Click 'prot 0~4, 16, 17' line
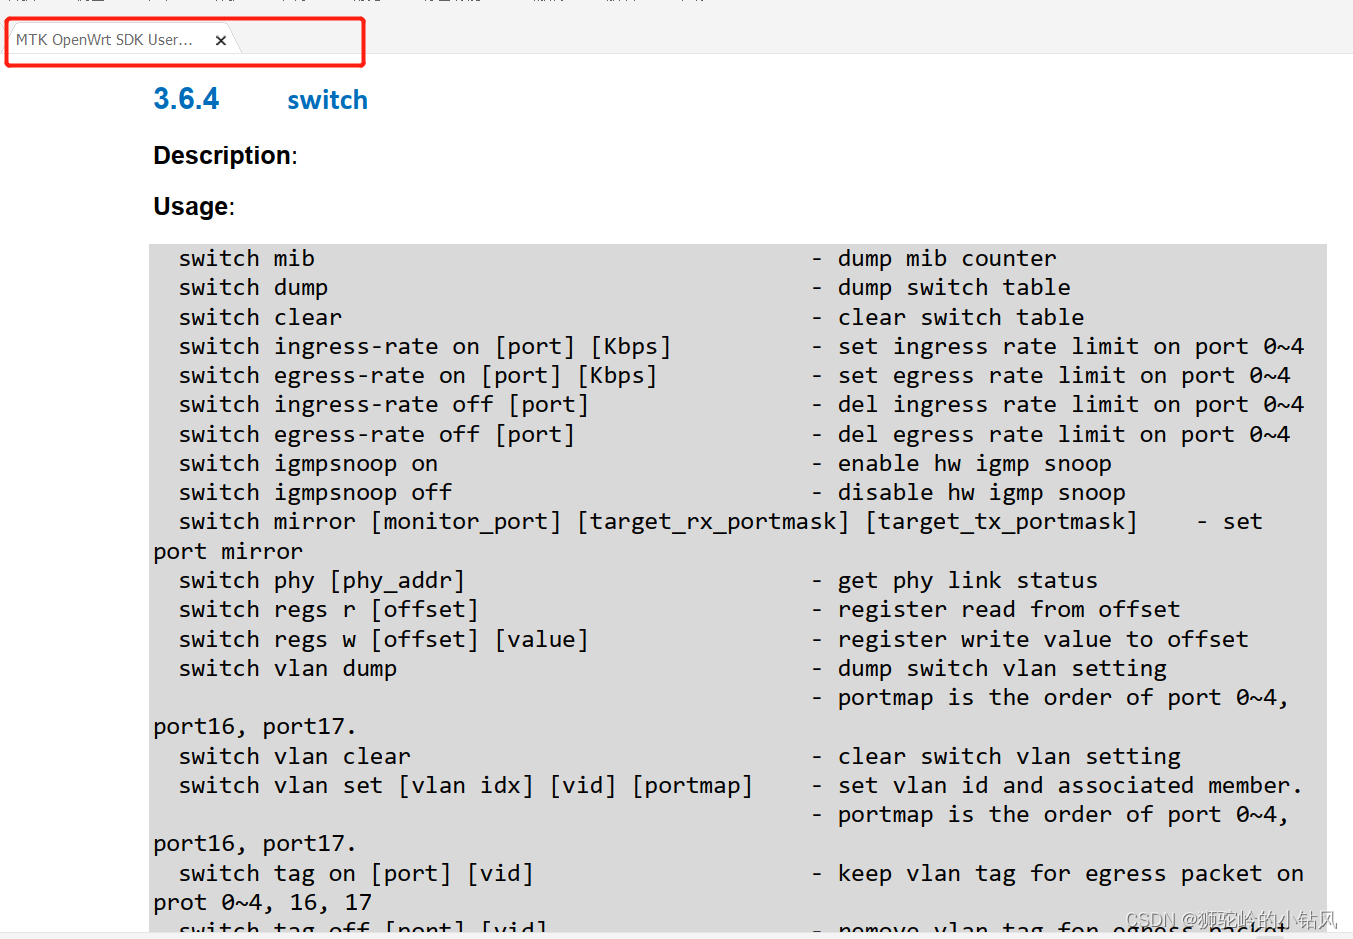Screen dimensions: 1353x939 point(262,903)
